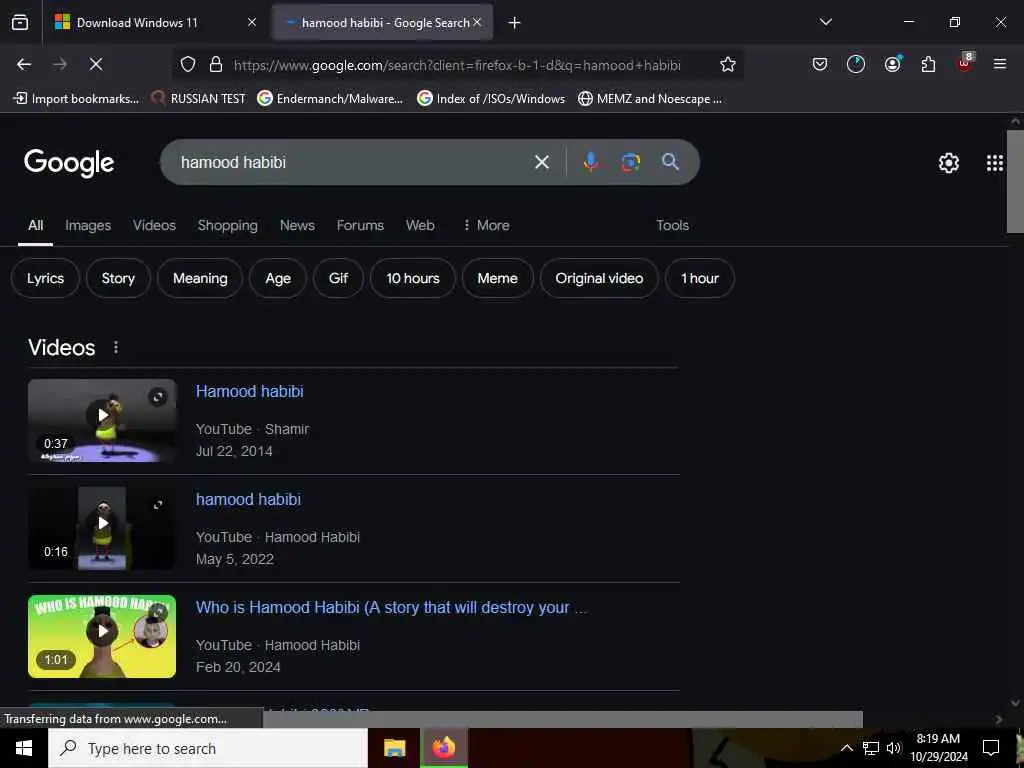Open the Extensions puzzle icon
Viewport: 1024px width, 768px height.
[928, 64]
